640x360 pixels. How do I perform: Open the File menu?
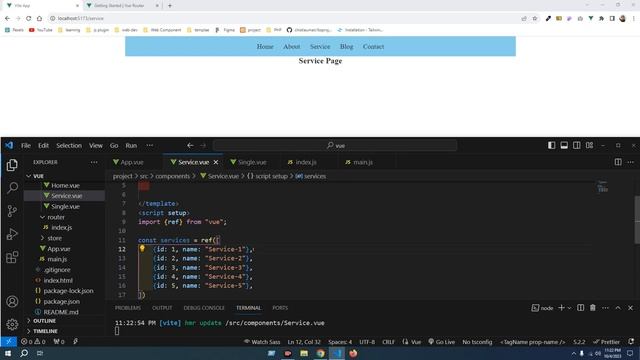pos(26,145)
